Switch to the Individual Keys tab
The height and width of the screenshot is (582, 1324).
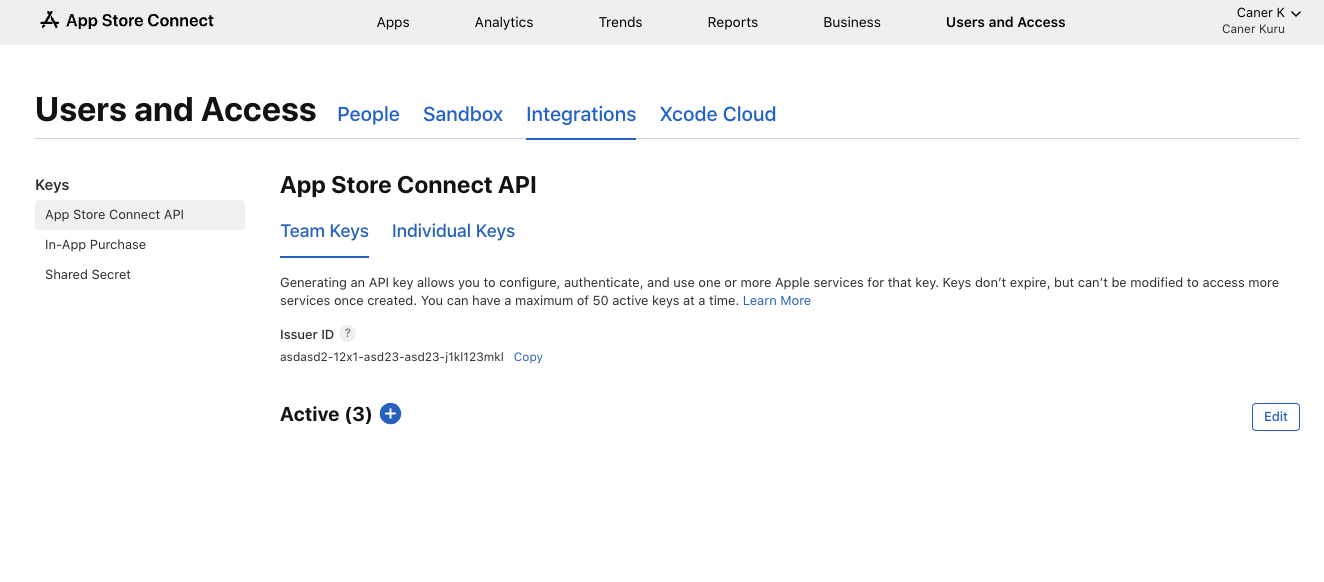tap(453, 231)
